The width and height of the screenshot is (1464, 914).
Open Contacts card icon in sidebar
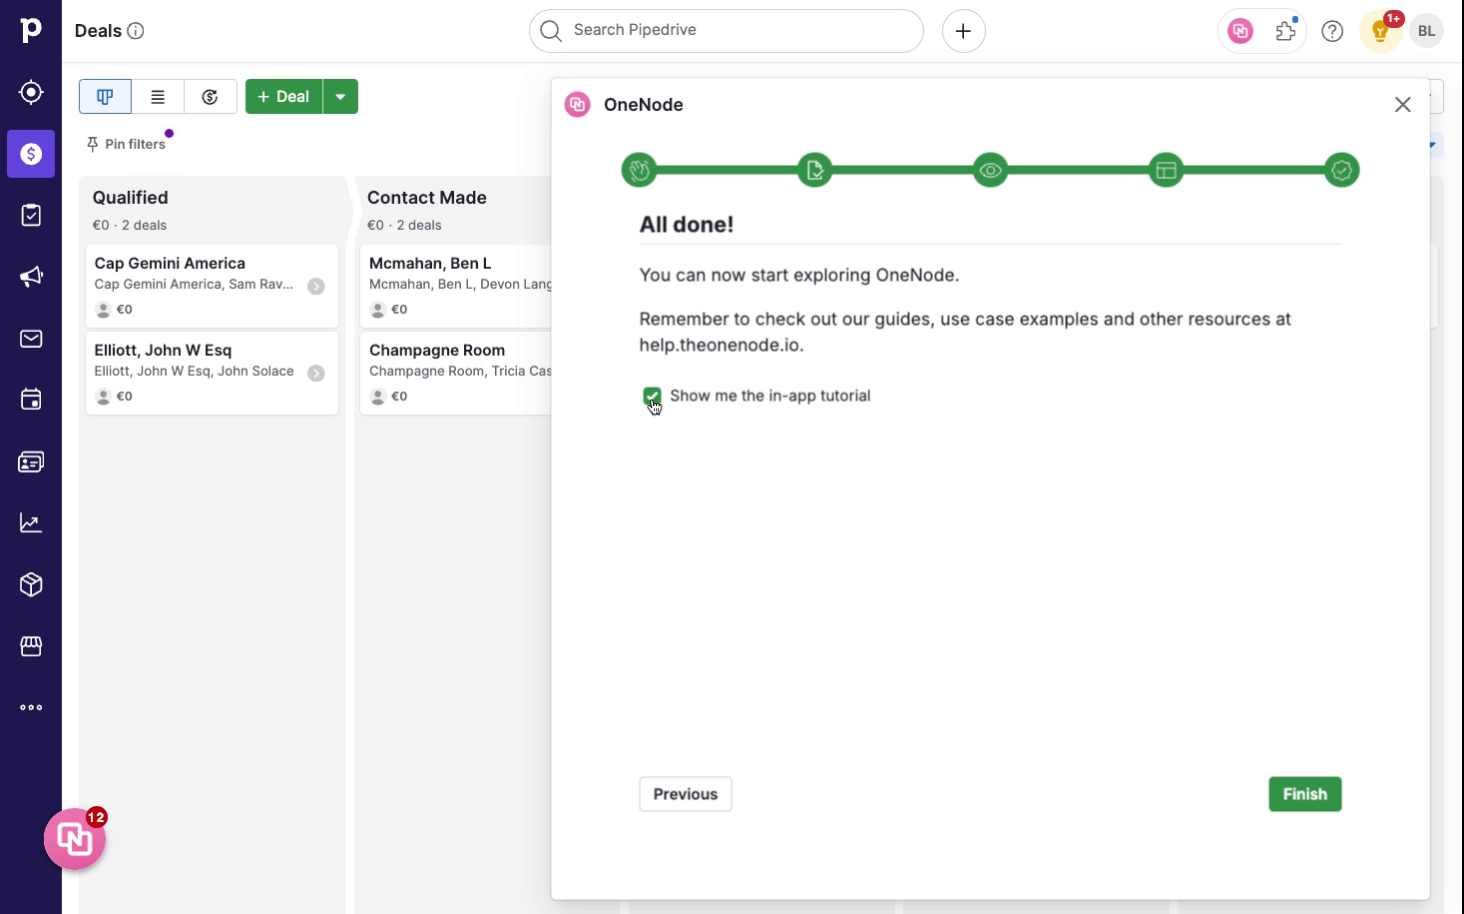[31, 462]
